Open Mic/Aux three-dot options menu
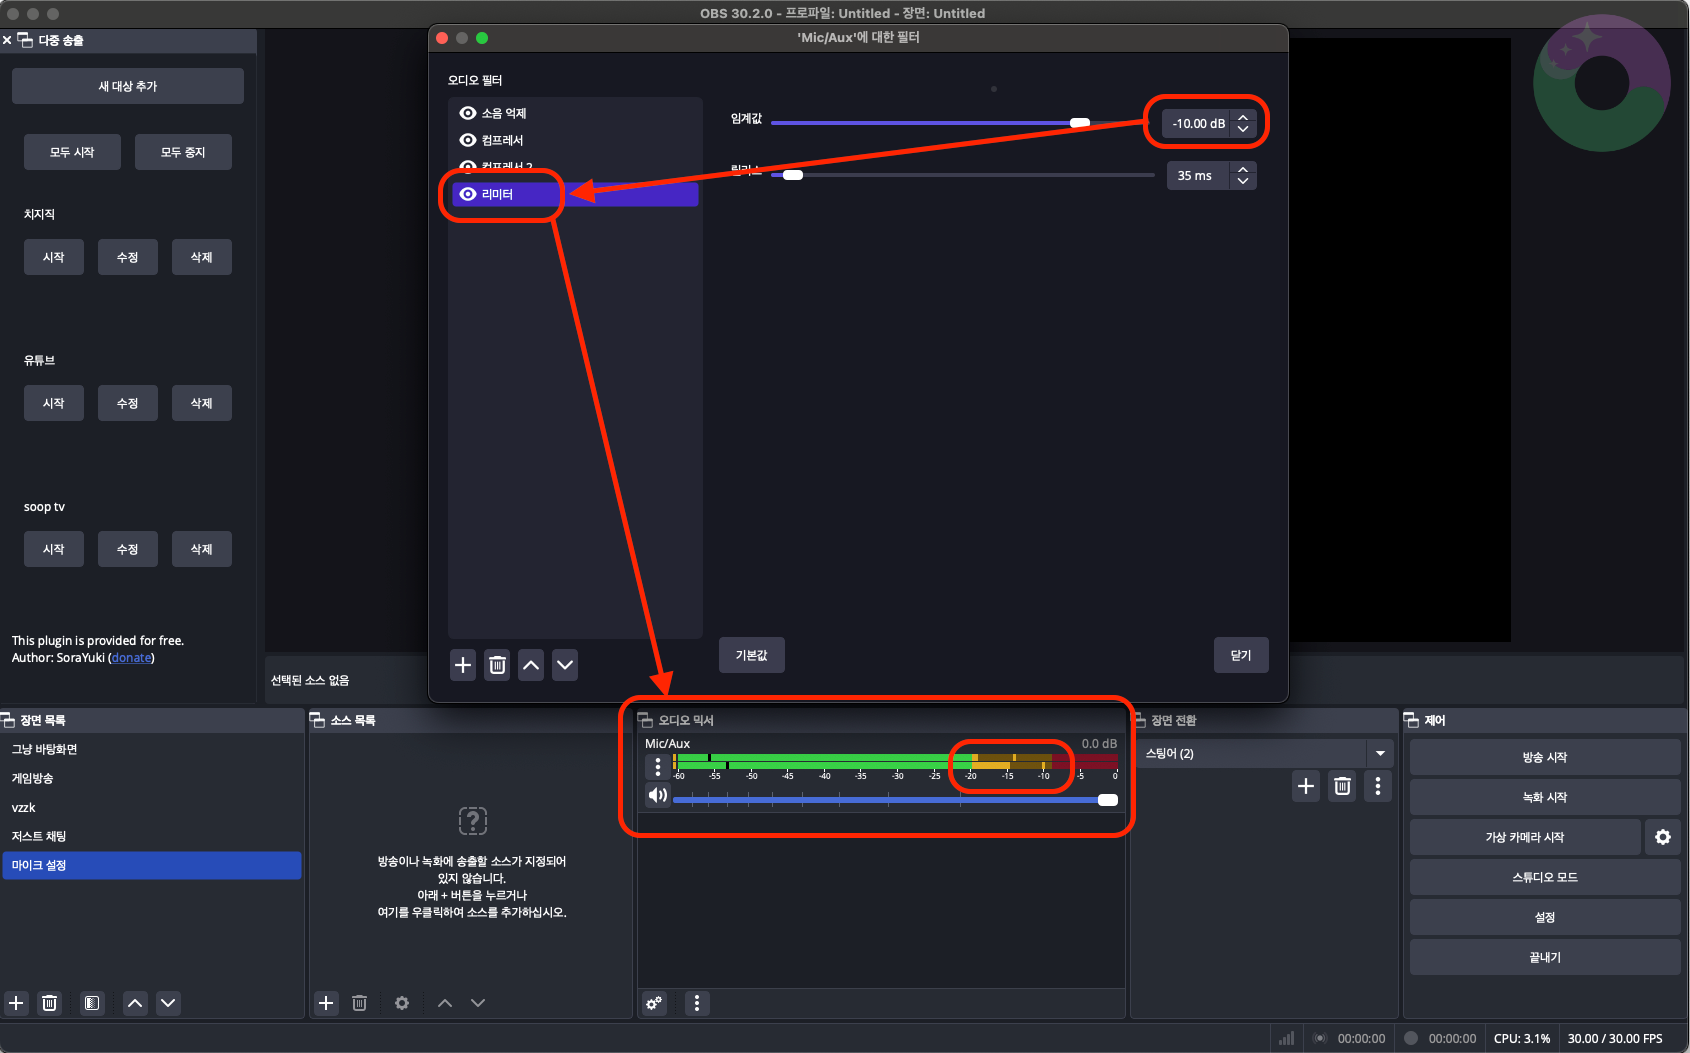Viewport: 1690px width, 1053px height. 657,767
